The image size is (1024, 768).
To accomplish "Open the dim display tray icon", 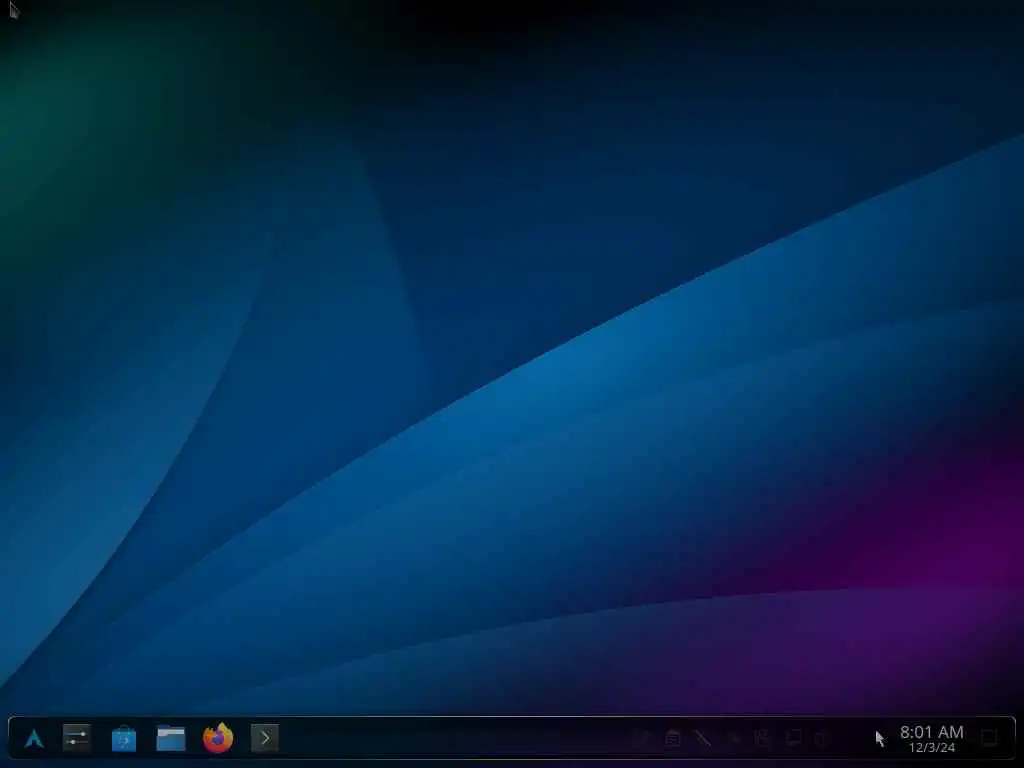I will pos(793,738).
